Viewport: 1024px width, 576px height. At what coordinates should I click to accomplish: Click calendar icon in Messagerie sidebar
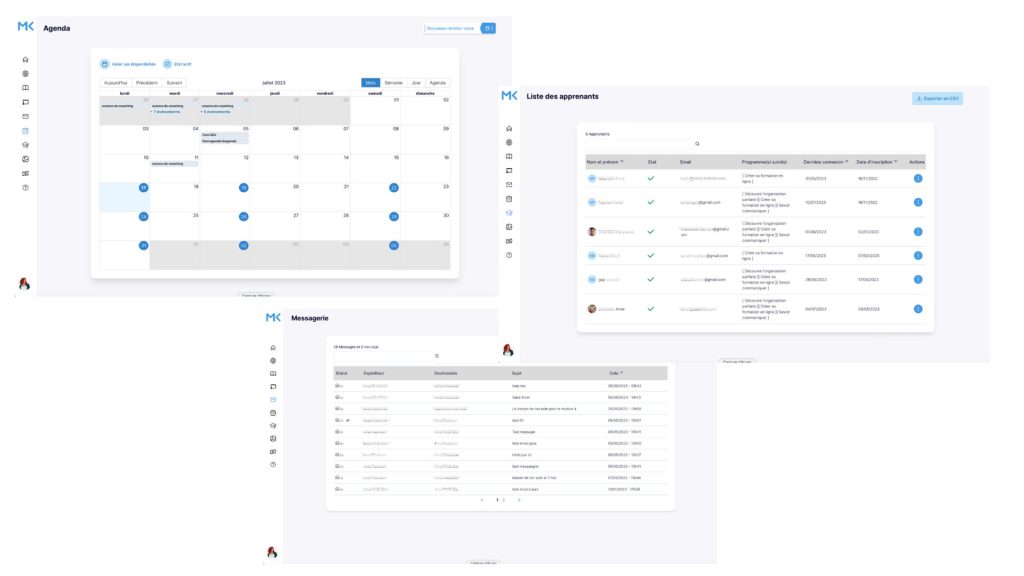273,413
